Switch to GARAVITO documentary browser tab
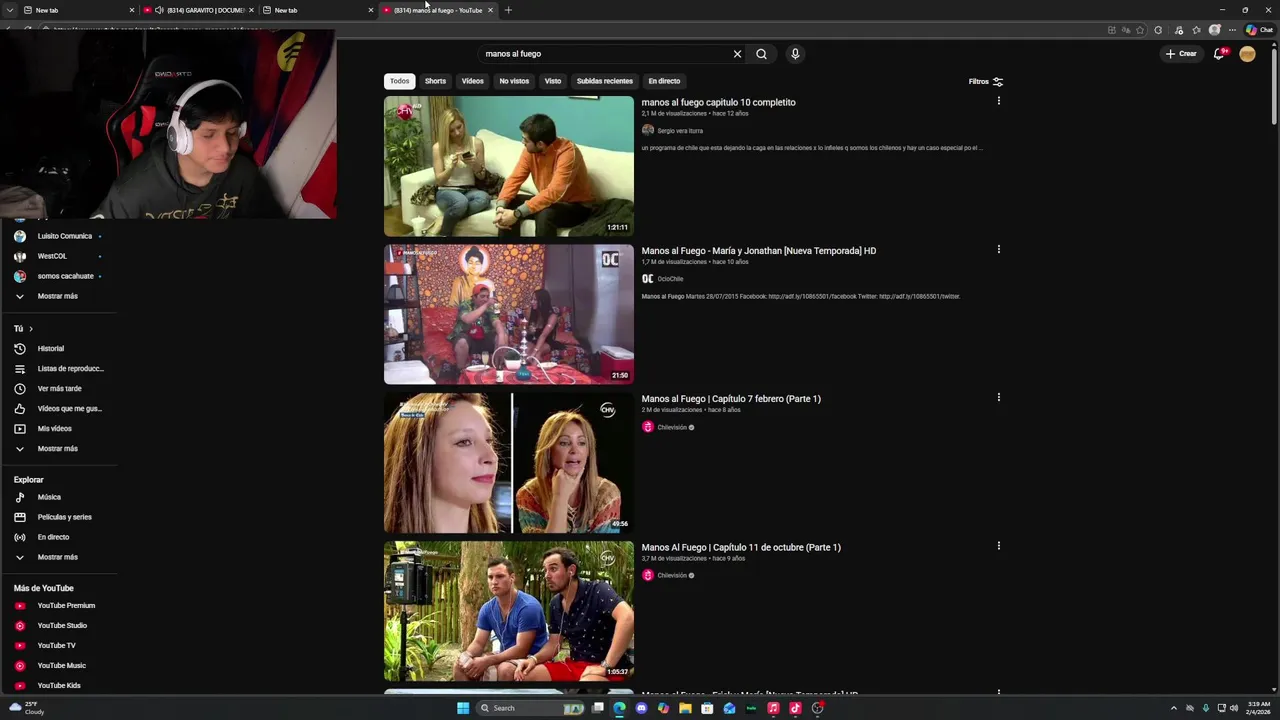Image resolution: width=1280 pixels, height=720 pixels. click(x=197, y=10)
